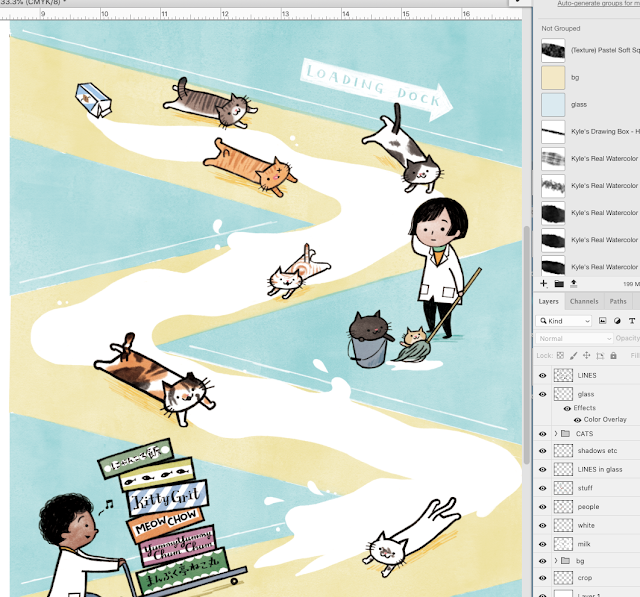Switch to the Channels tab

[x=584, y=301]
